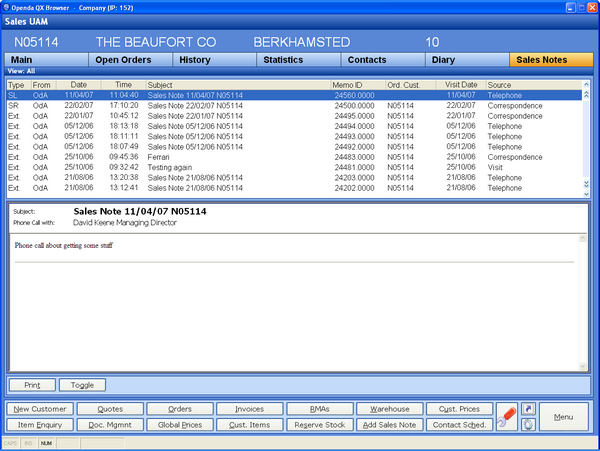
Task: Open the Open Orders tab
Action: tap(130, 60)
